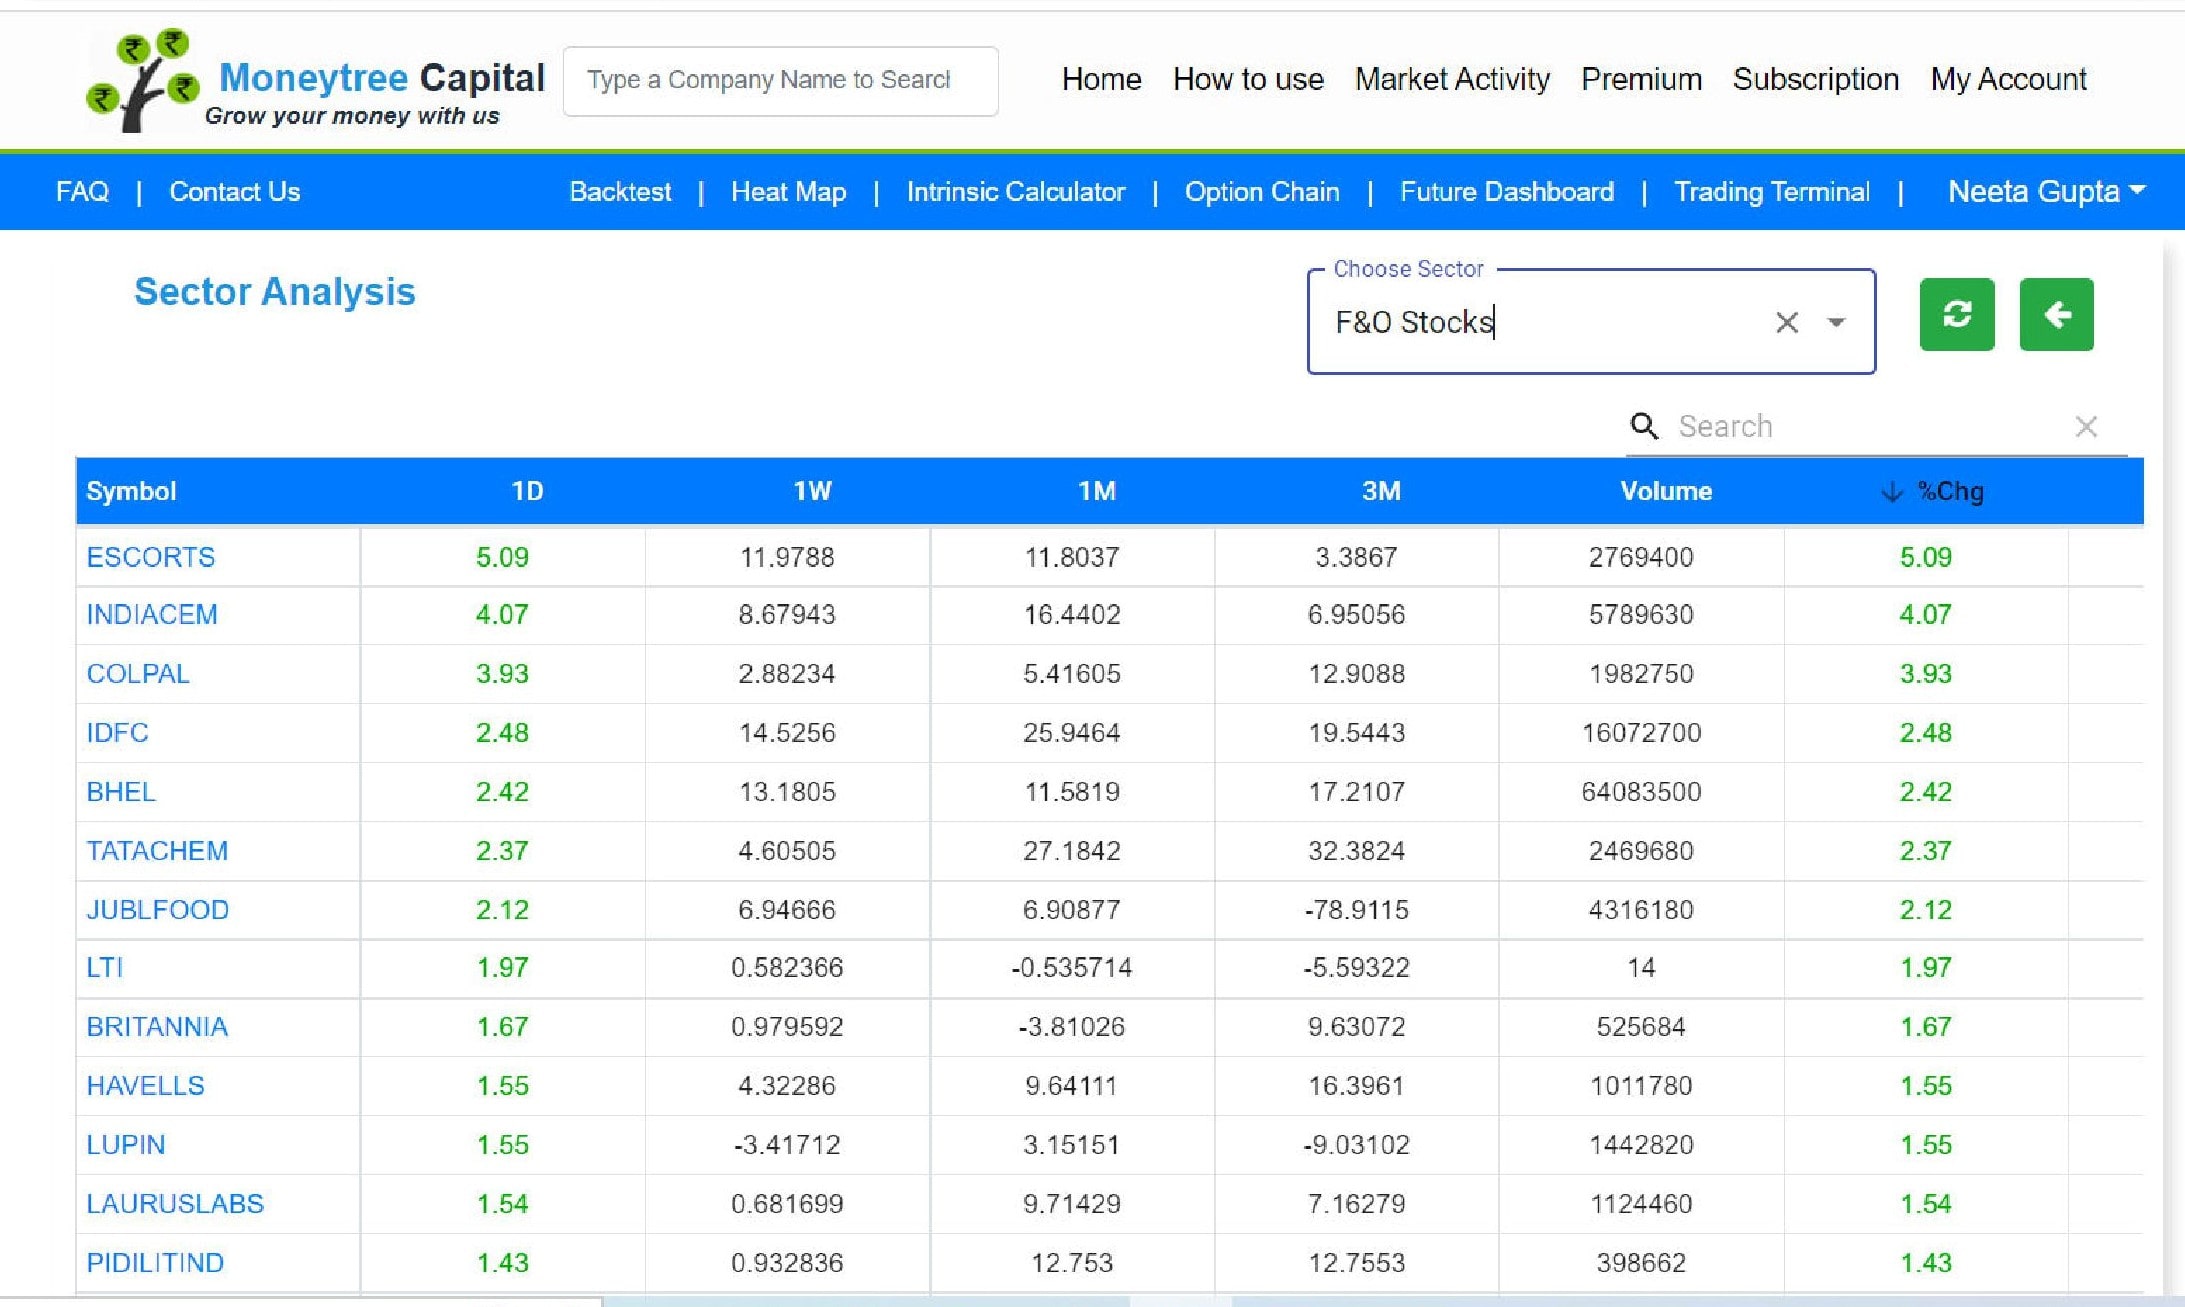Click the green refresh icon button
Screen dimensions: 2185x1307
(1957, 315)
